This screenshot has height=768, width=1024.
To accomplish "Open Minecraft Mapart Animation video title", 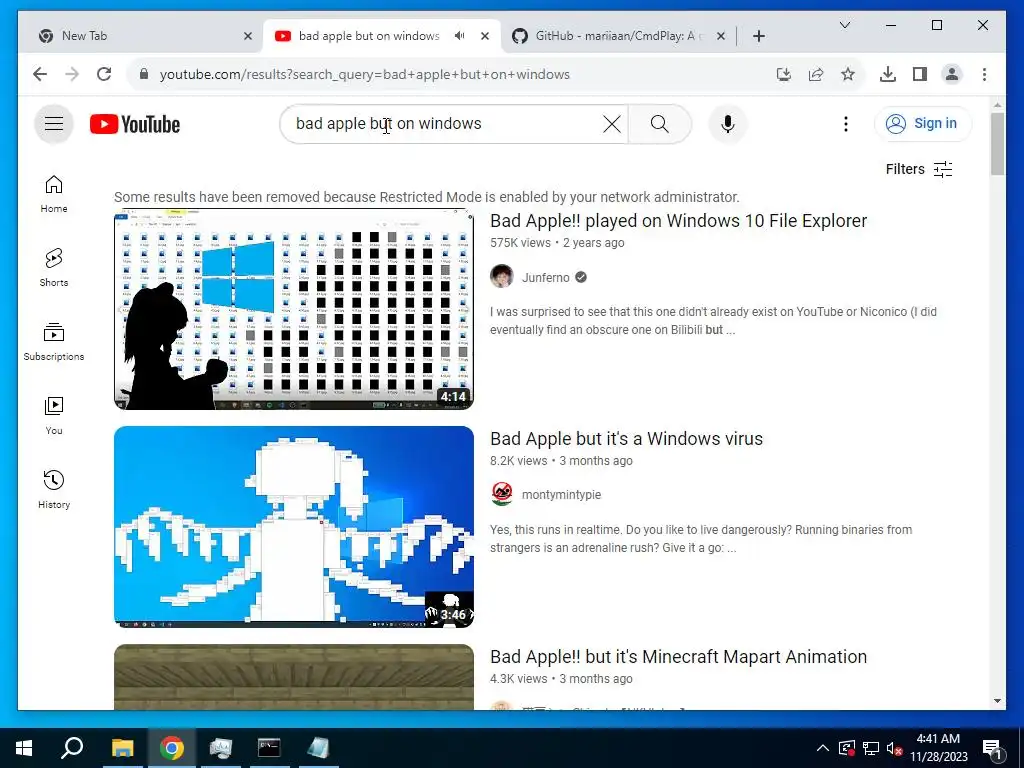I will [679, 656].
